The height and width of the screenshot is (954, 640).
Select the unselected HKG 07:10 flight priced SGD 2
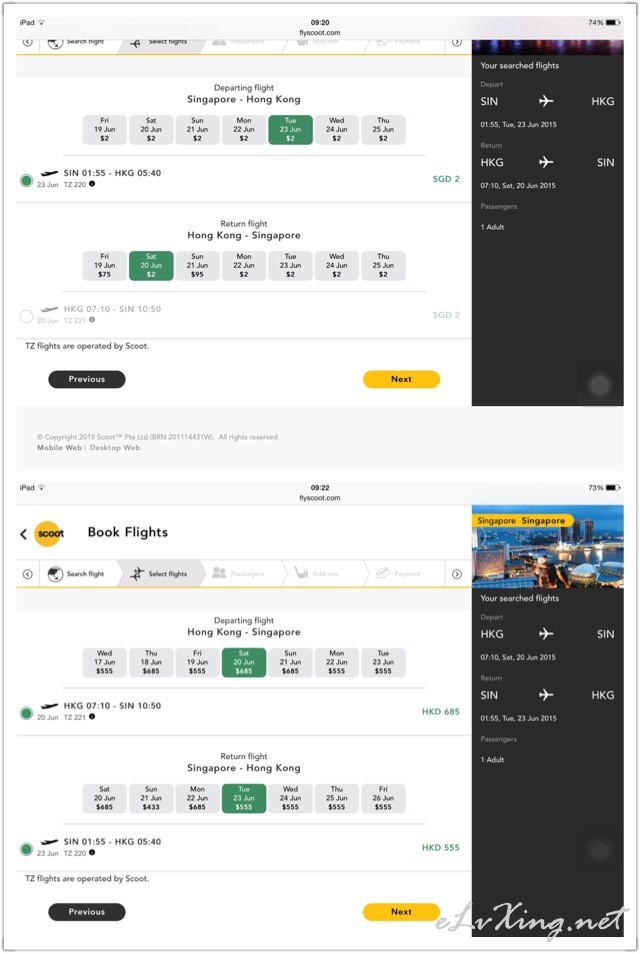pyautogui.click(x=26, y=316)
